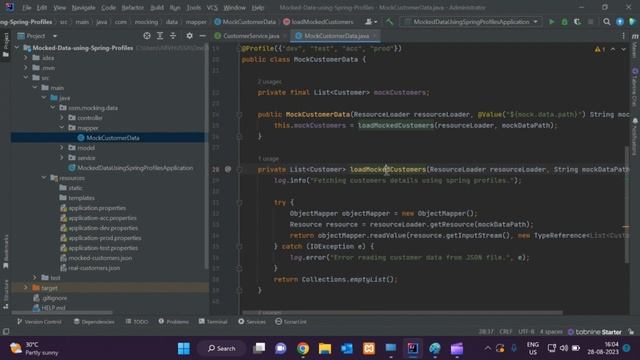Click the stop run square icon
The width and height of the screenshot is (640, 360).
pyautogui.click(x=591, y=22)
